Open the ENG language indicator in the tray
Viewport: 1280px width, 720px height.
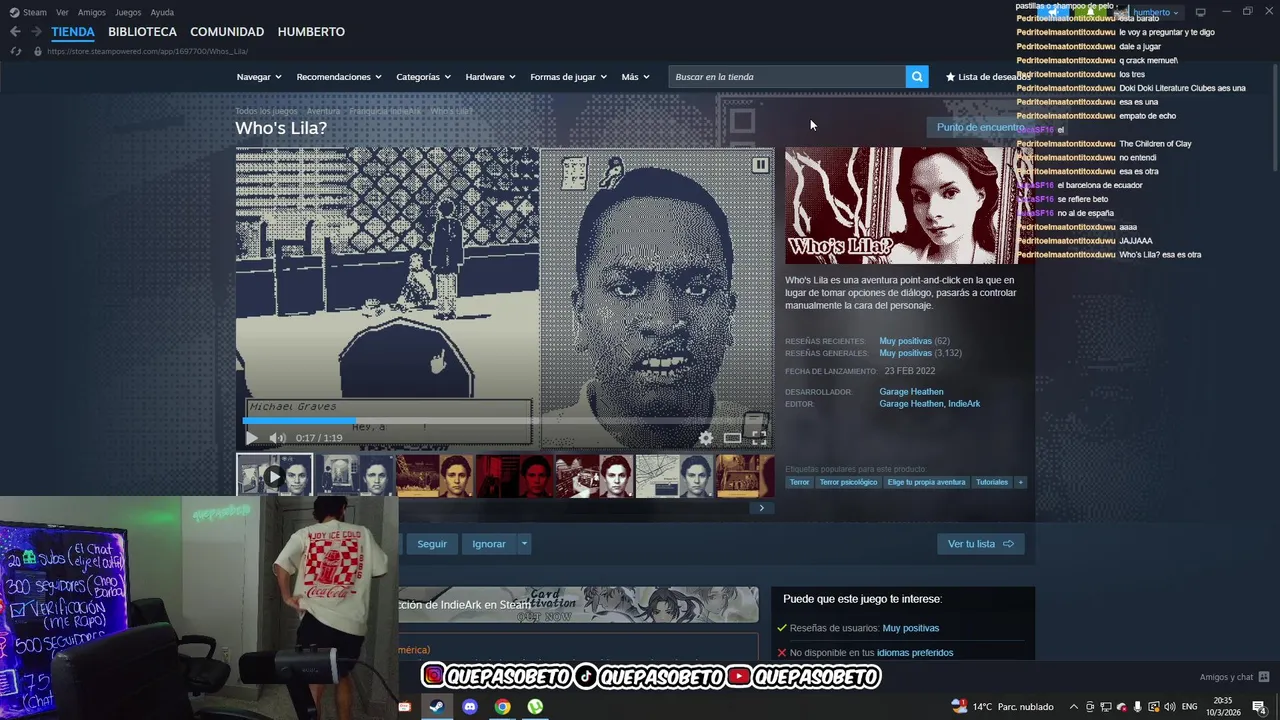pos(1189,706)
